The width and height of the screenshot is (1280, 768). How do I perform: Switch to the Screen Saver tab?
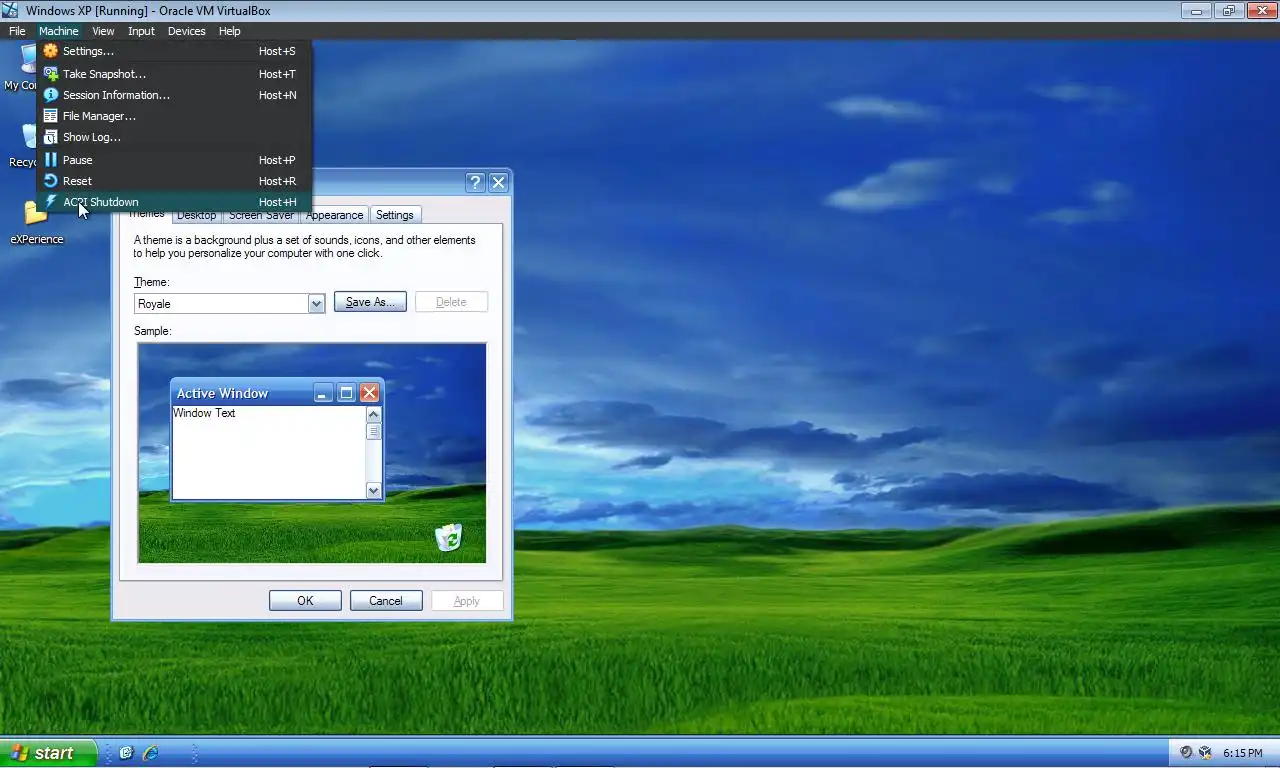point(261,215)
